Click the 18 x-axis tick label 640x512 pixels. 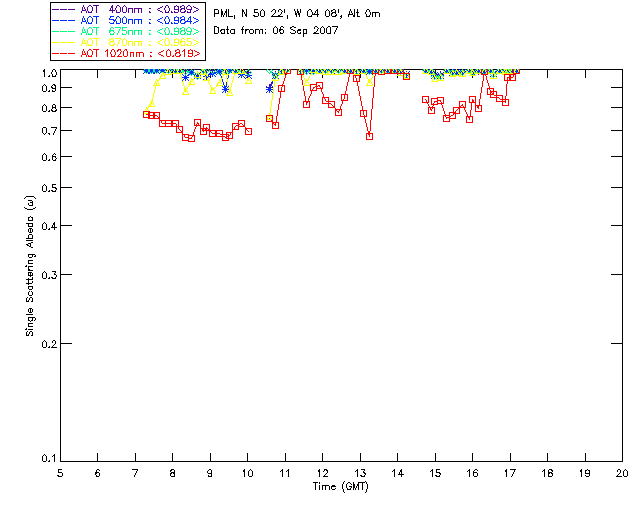[x=547, y=473]
